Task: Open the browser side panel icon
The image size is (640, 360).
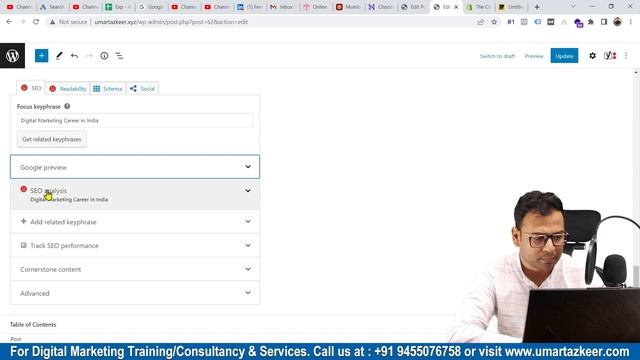Action: (604, 22)
